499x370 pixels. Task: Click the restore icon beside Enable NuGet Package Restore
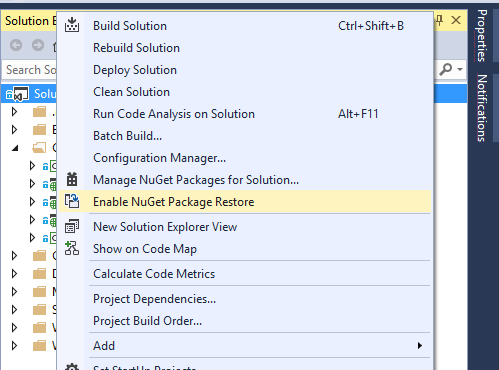[72, 201]
